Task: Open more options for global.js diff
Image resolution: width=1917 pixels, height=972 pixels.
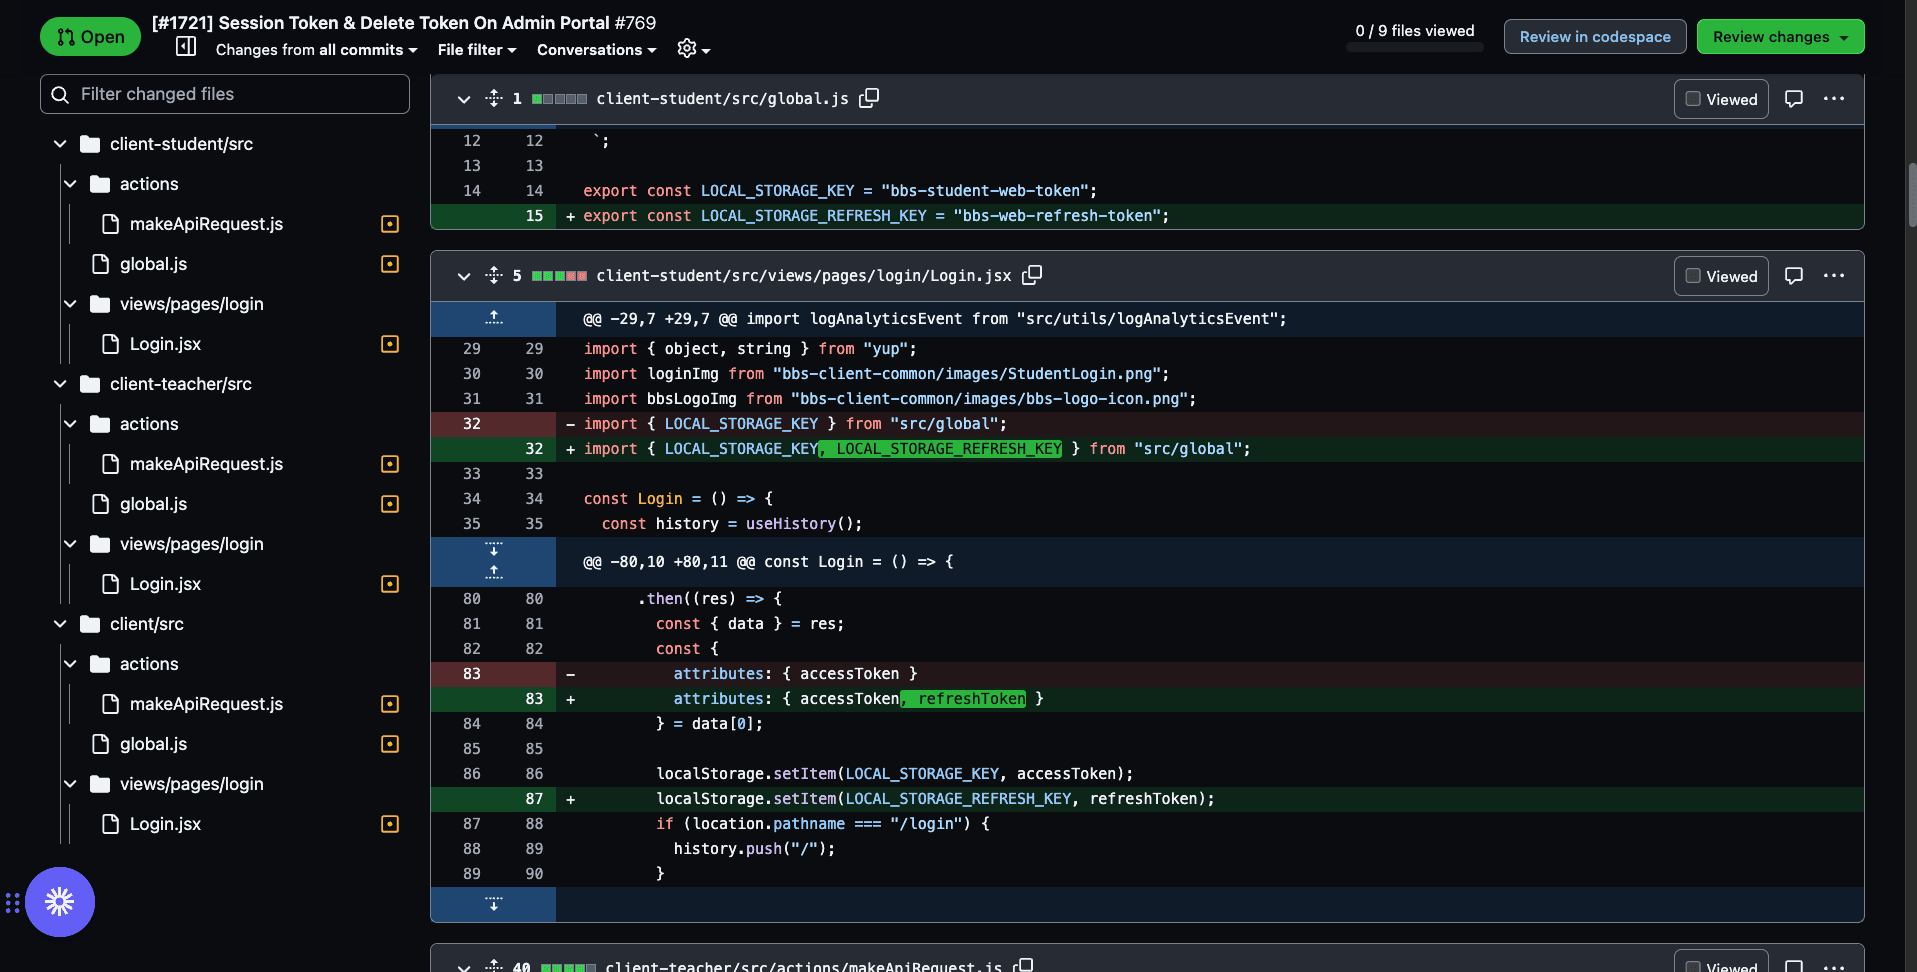Action: tap(1834, 99)
